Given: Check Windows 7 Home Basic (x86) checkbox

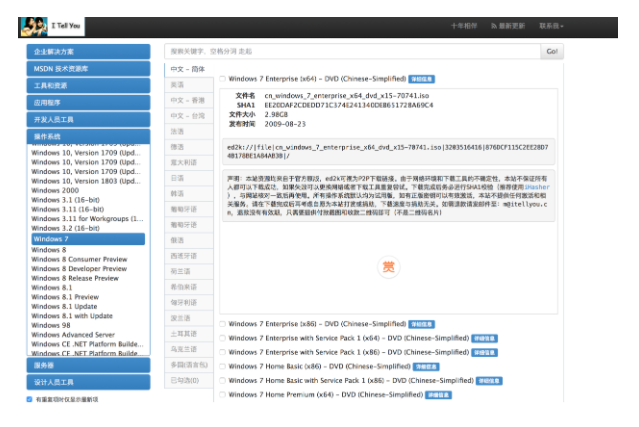Looking at the screenshot, I should pyautogui.click(x=223, y=366).
